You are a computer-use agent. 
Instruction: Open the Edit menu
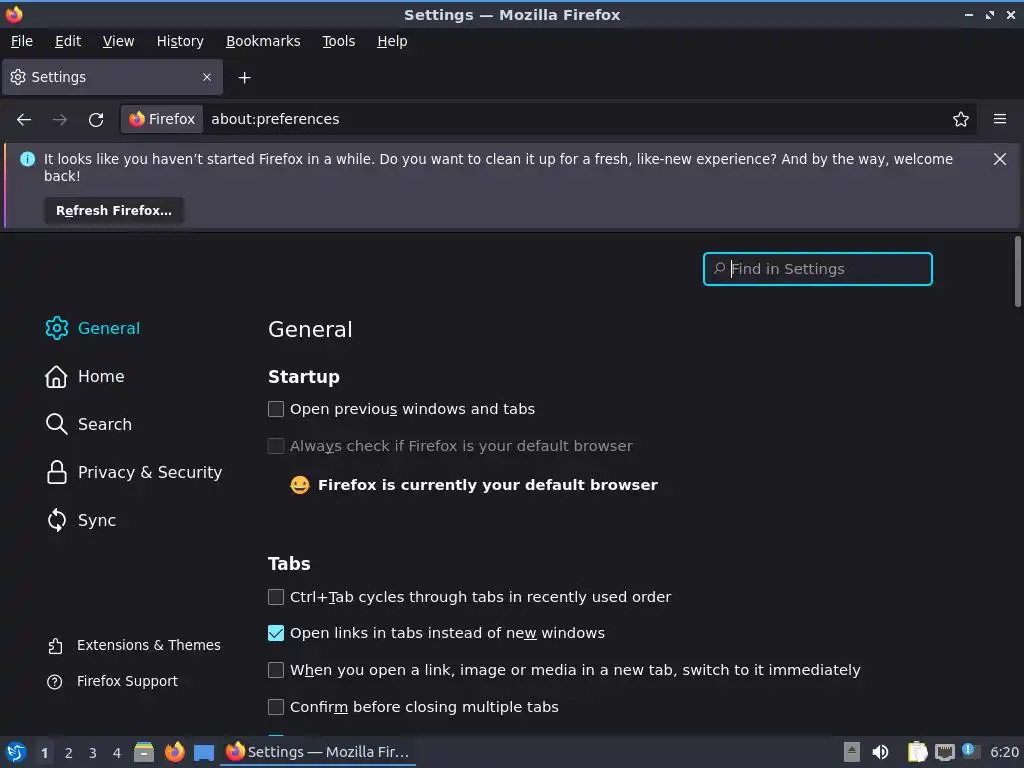pos(68,41)
